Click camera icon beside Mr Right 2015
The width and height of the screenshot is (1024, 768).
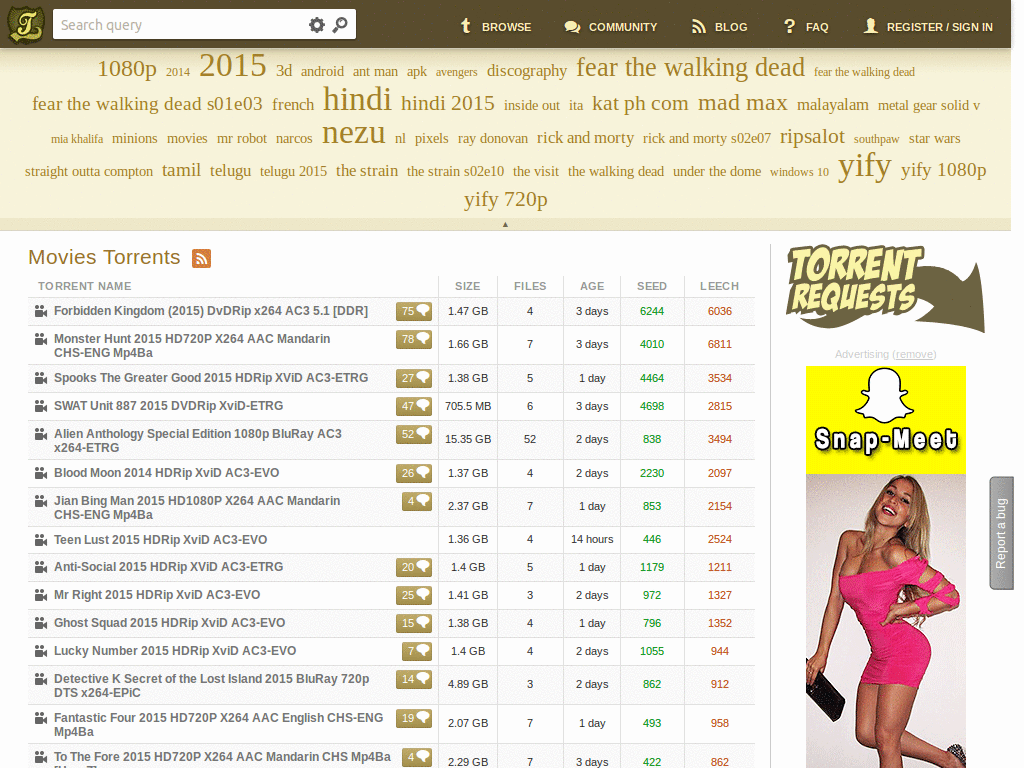tap(41, 595)
